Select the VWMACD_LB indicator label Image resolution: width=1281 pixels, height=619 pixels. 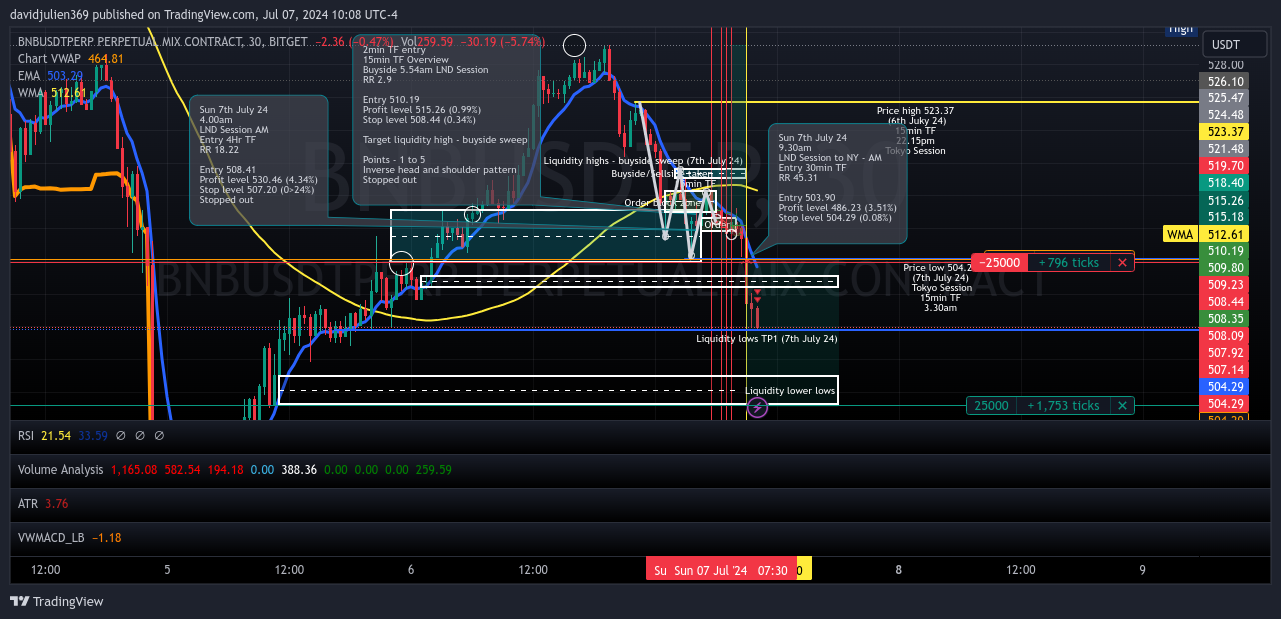(x=52, y=538)
